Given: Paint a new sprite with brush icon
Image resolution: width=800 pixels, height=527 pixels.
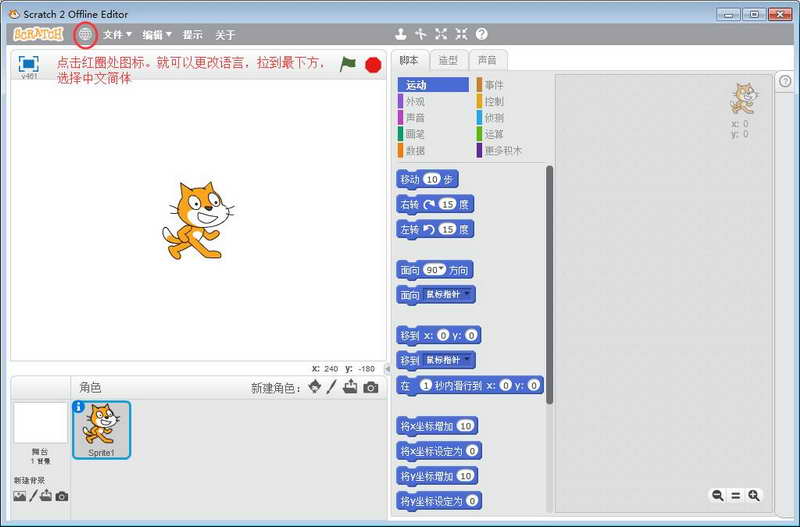Looking at the screenshot, I should pos(332,387).
